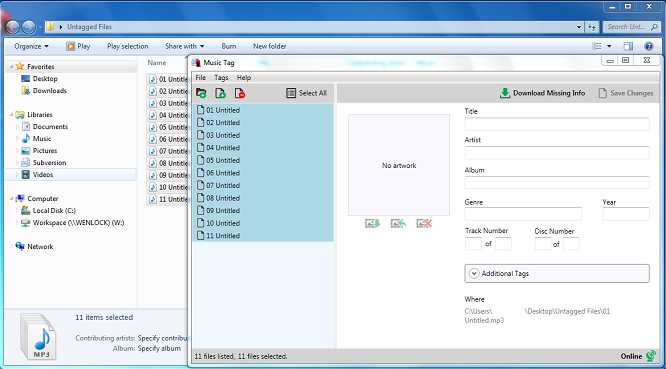This screenshot has height=369, width=666.
Task: Open Music Tag's Help menu
Action: click(x=244, y=78)
